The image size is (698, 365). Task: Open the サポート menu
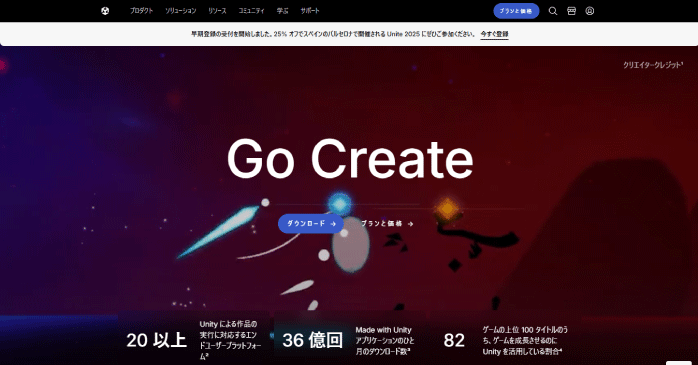pos(310,11)
